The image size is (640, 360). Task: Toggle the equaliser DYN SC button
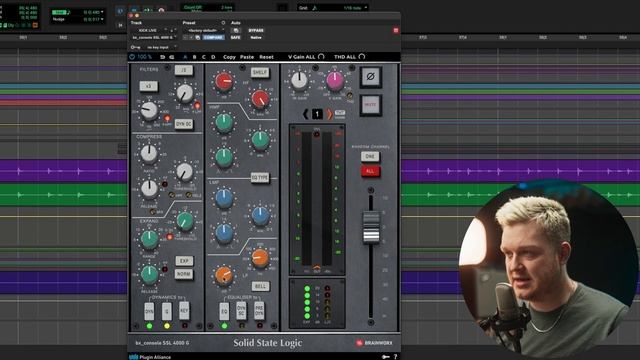coord(241,311)
